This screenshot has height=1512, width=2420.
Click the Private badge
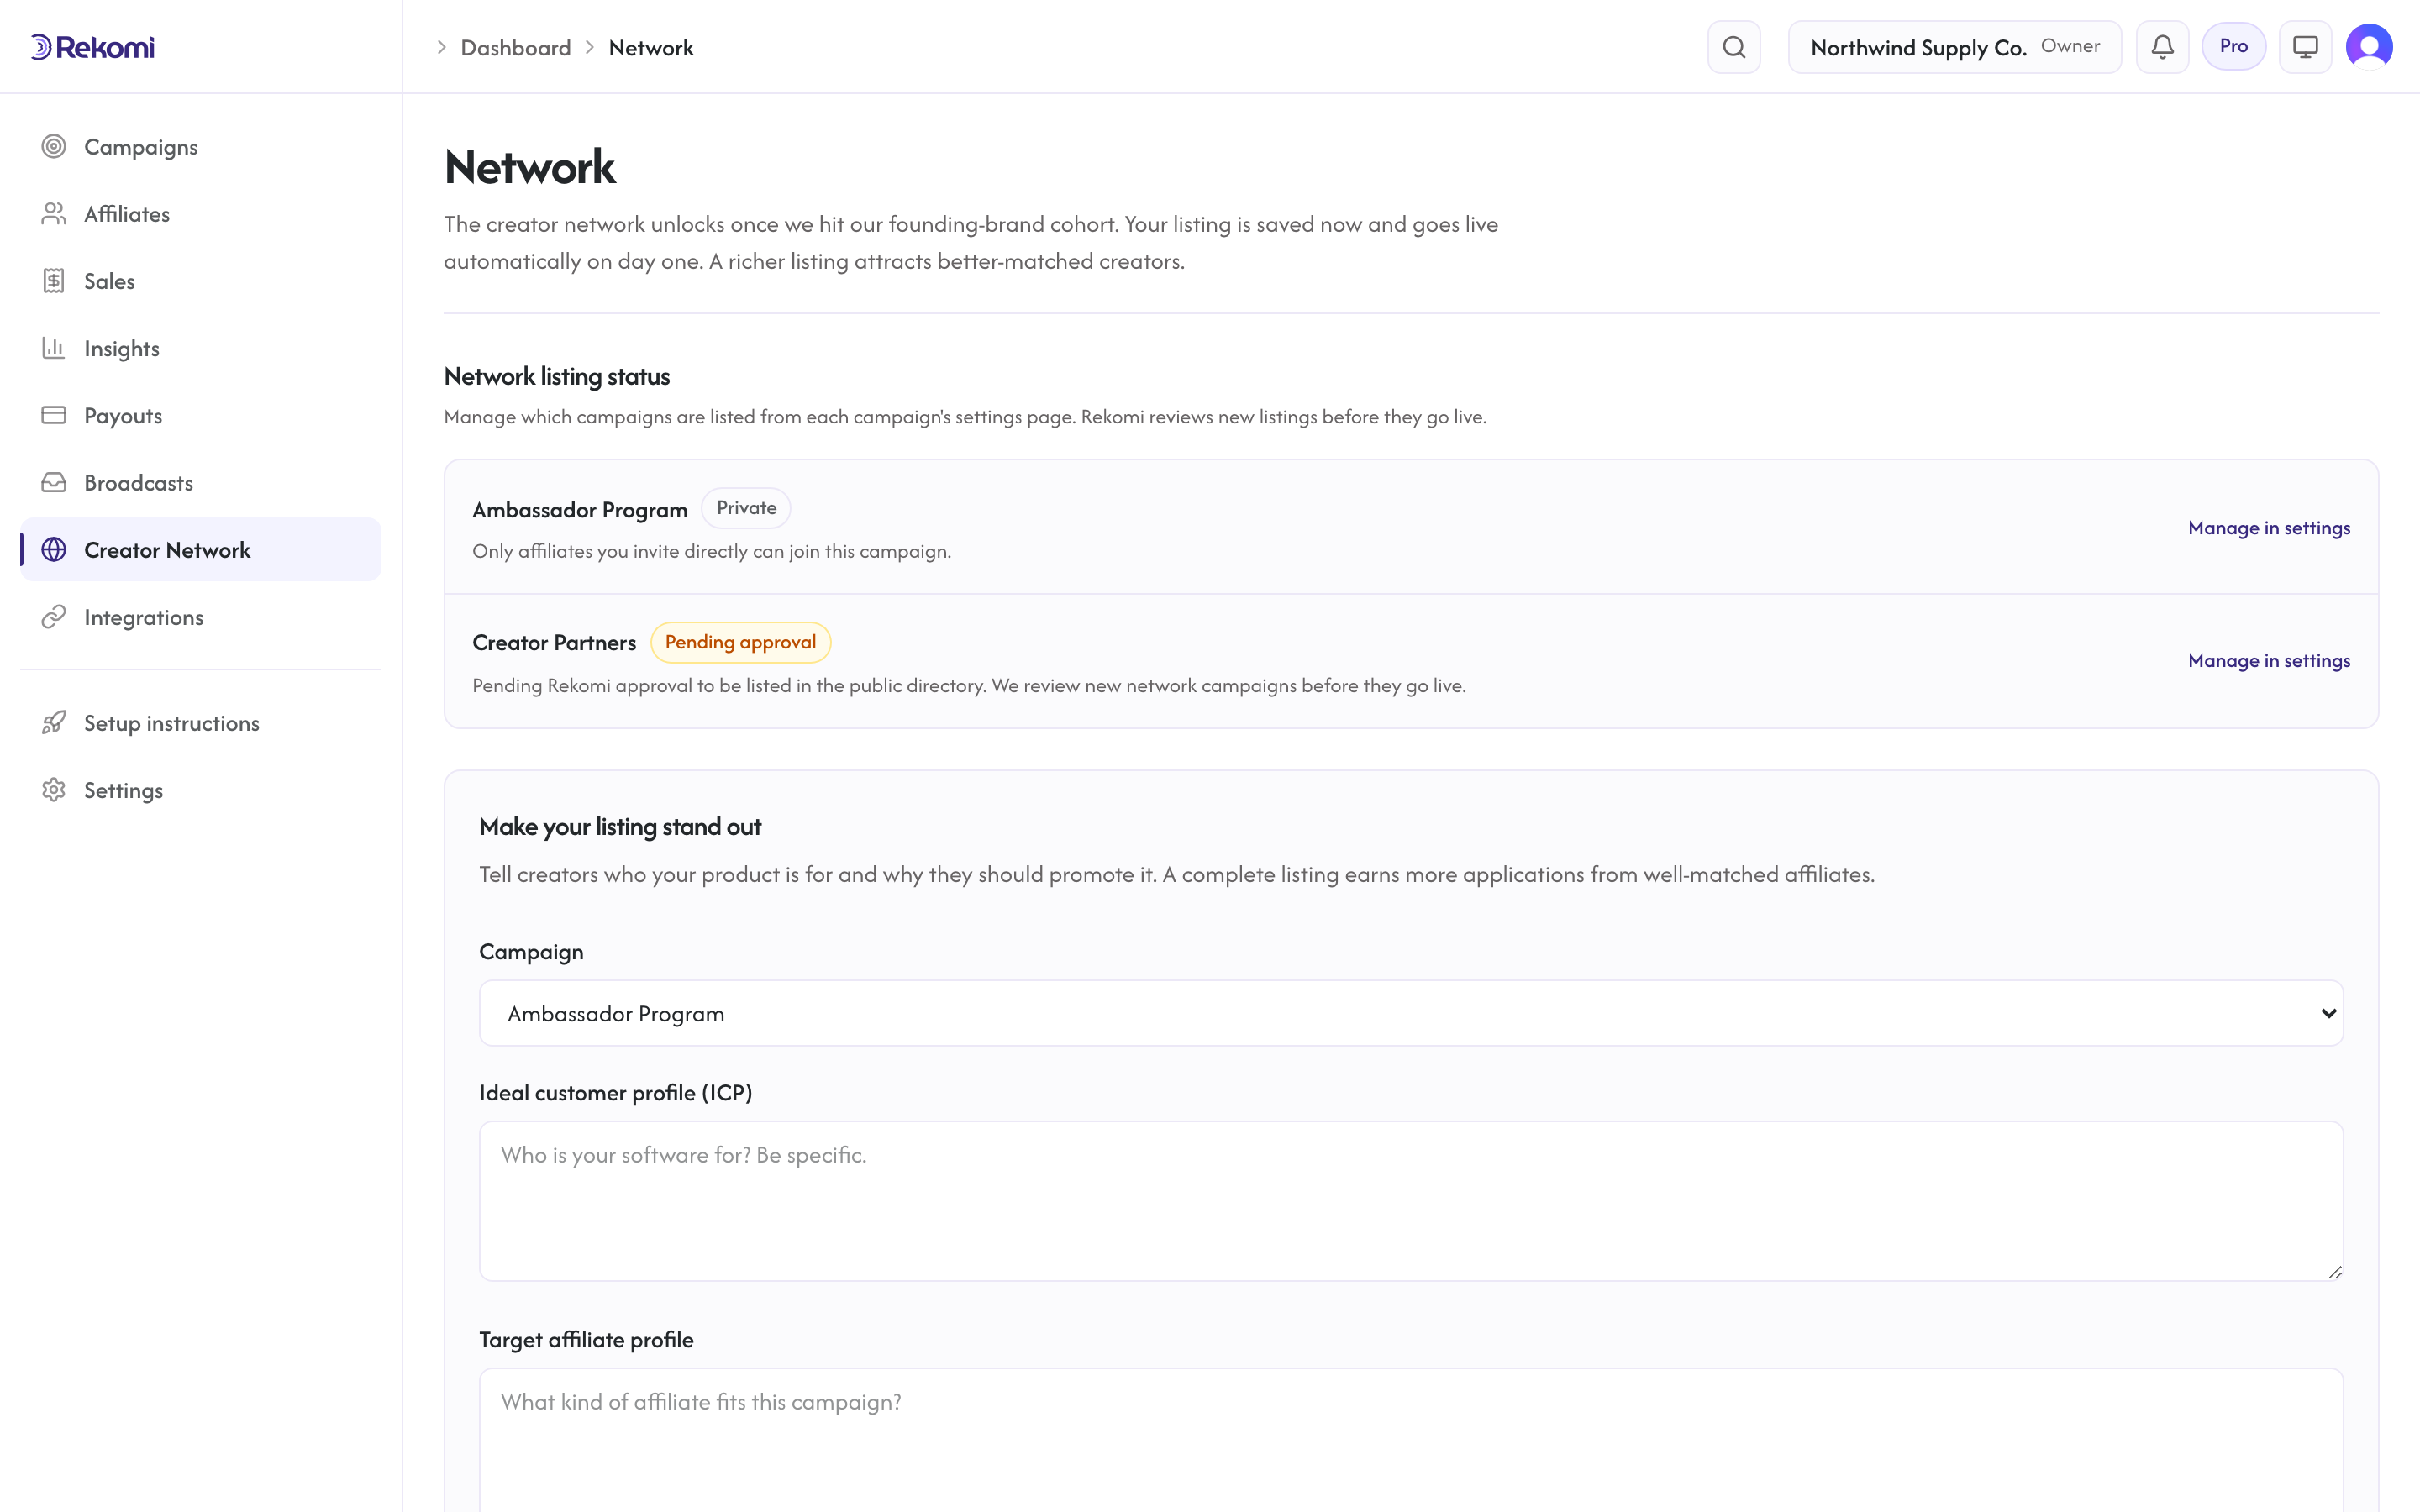(746, 508)
